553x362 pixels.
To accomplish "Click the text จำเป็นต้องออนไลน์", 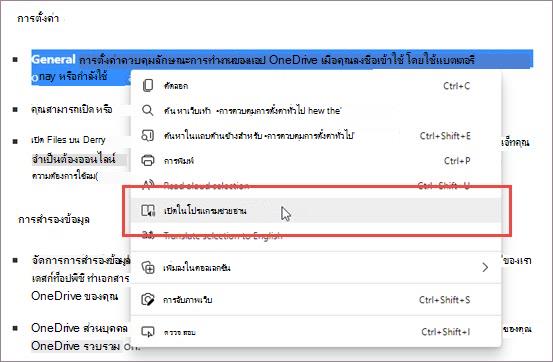I will click(73, 159).
